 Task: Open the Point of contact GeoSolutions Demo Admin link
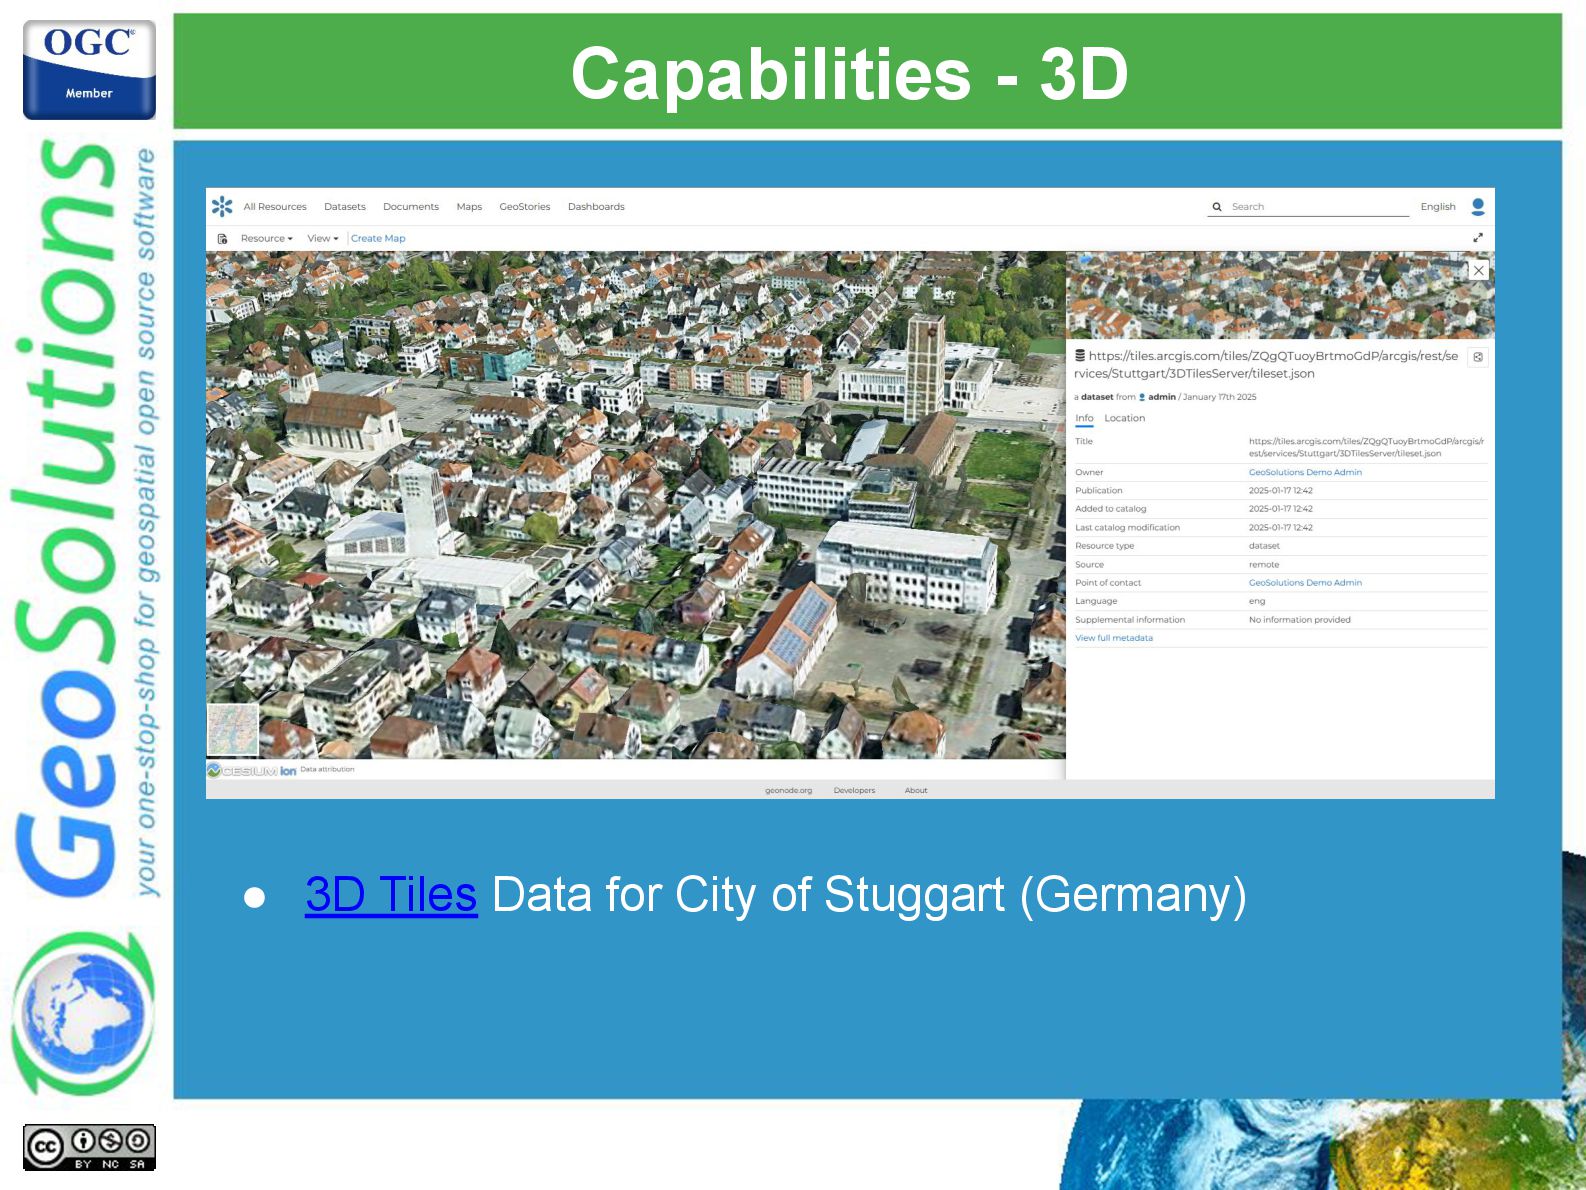tap(1305, 582)
